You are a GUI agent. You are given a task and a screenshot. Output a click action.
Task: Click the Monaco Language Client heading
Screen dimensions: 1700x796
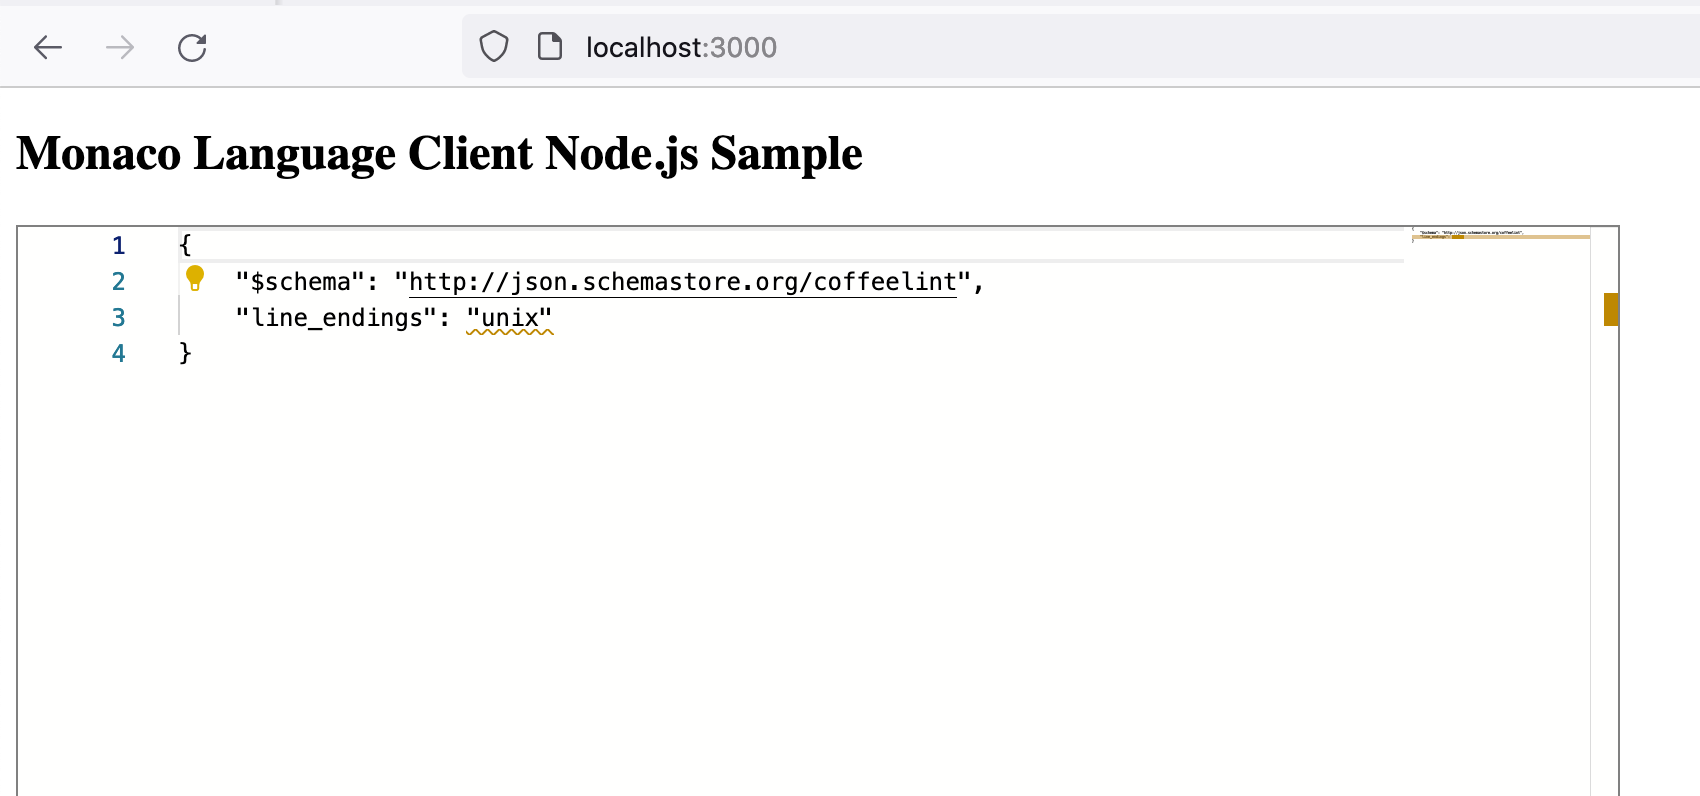(x=439, y=154)
